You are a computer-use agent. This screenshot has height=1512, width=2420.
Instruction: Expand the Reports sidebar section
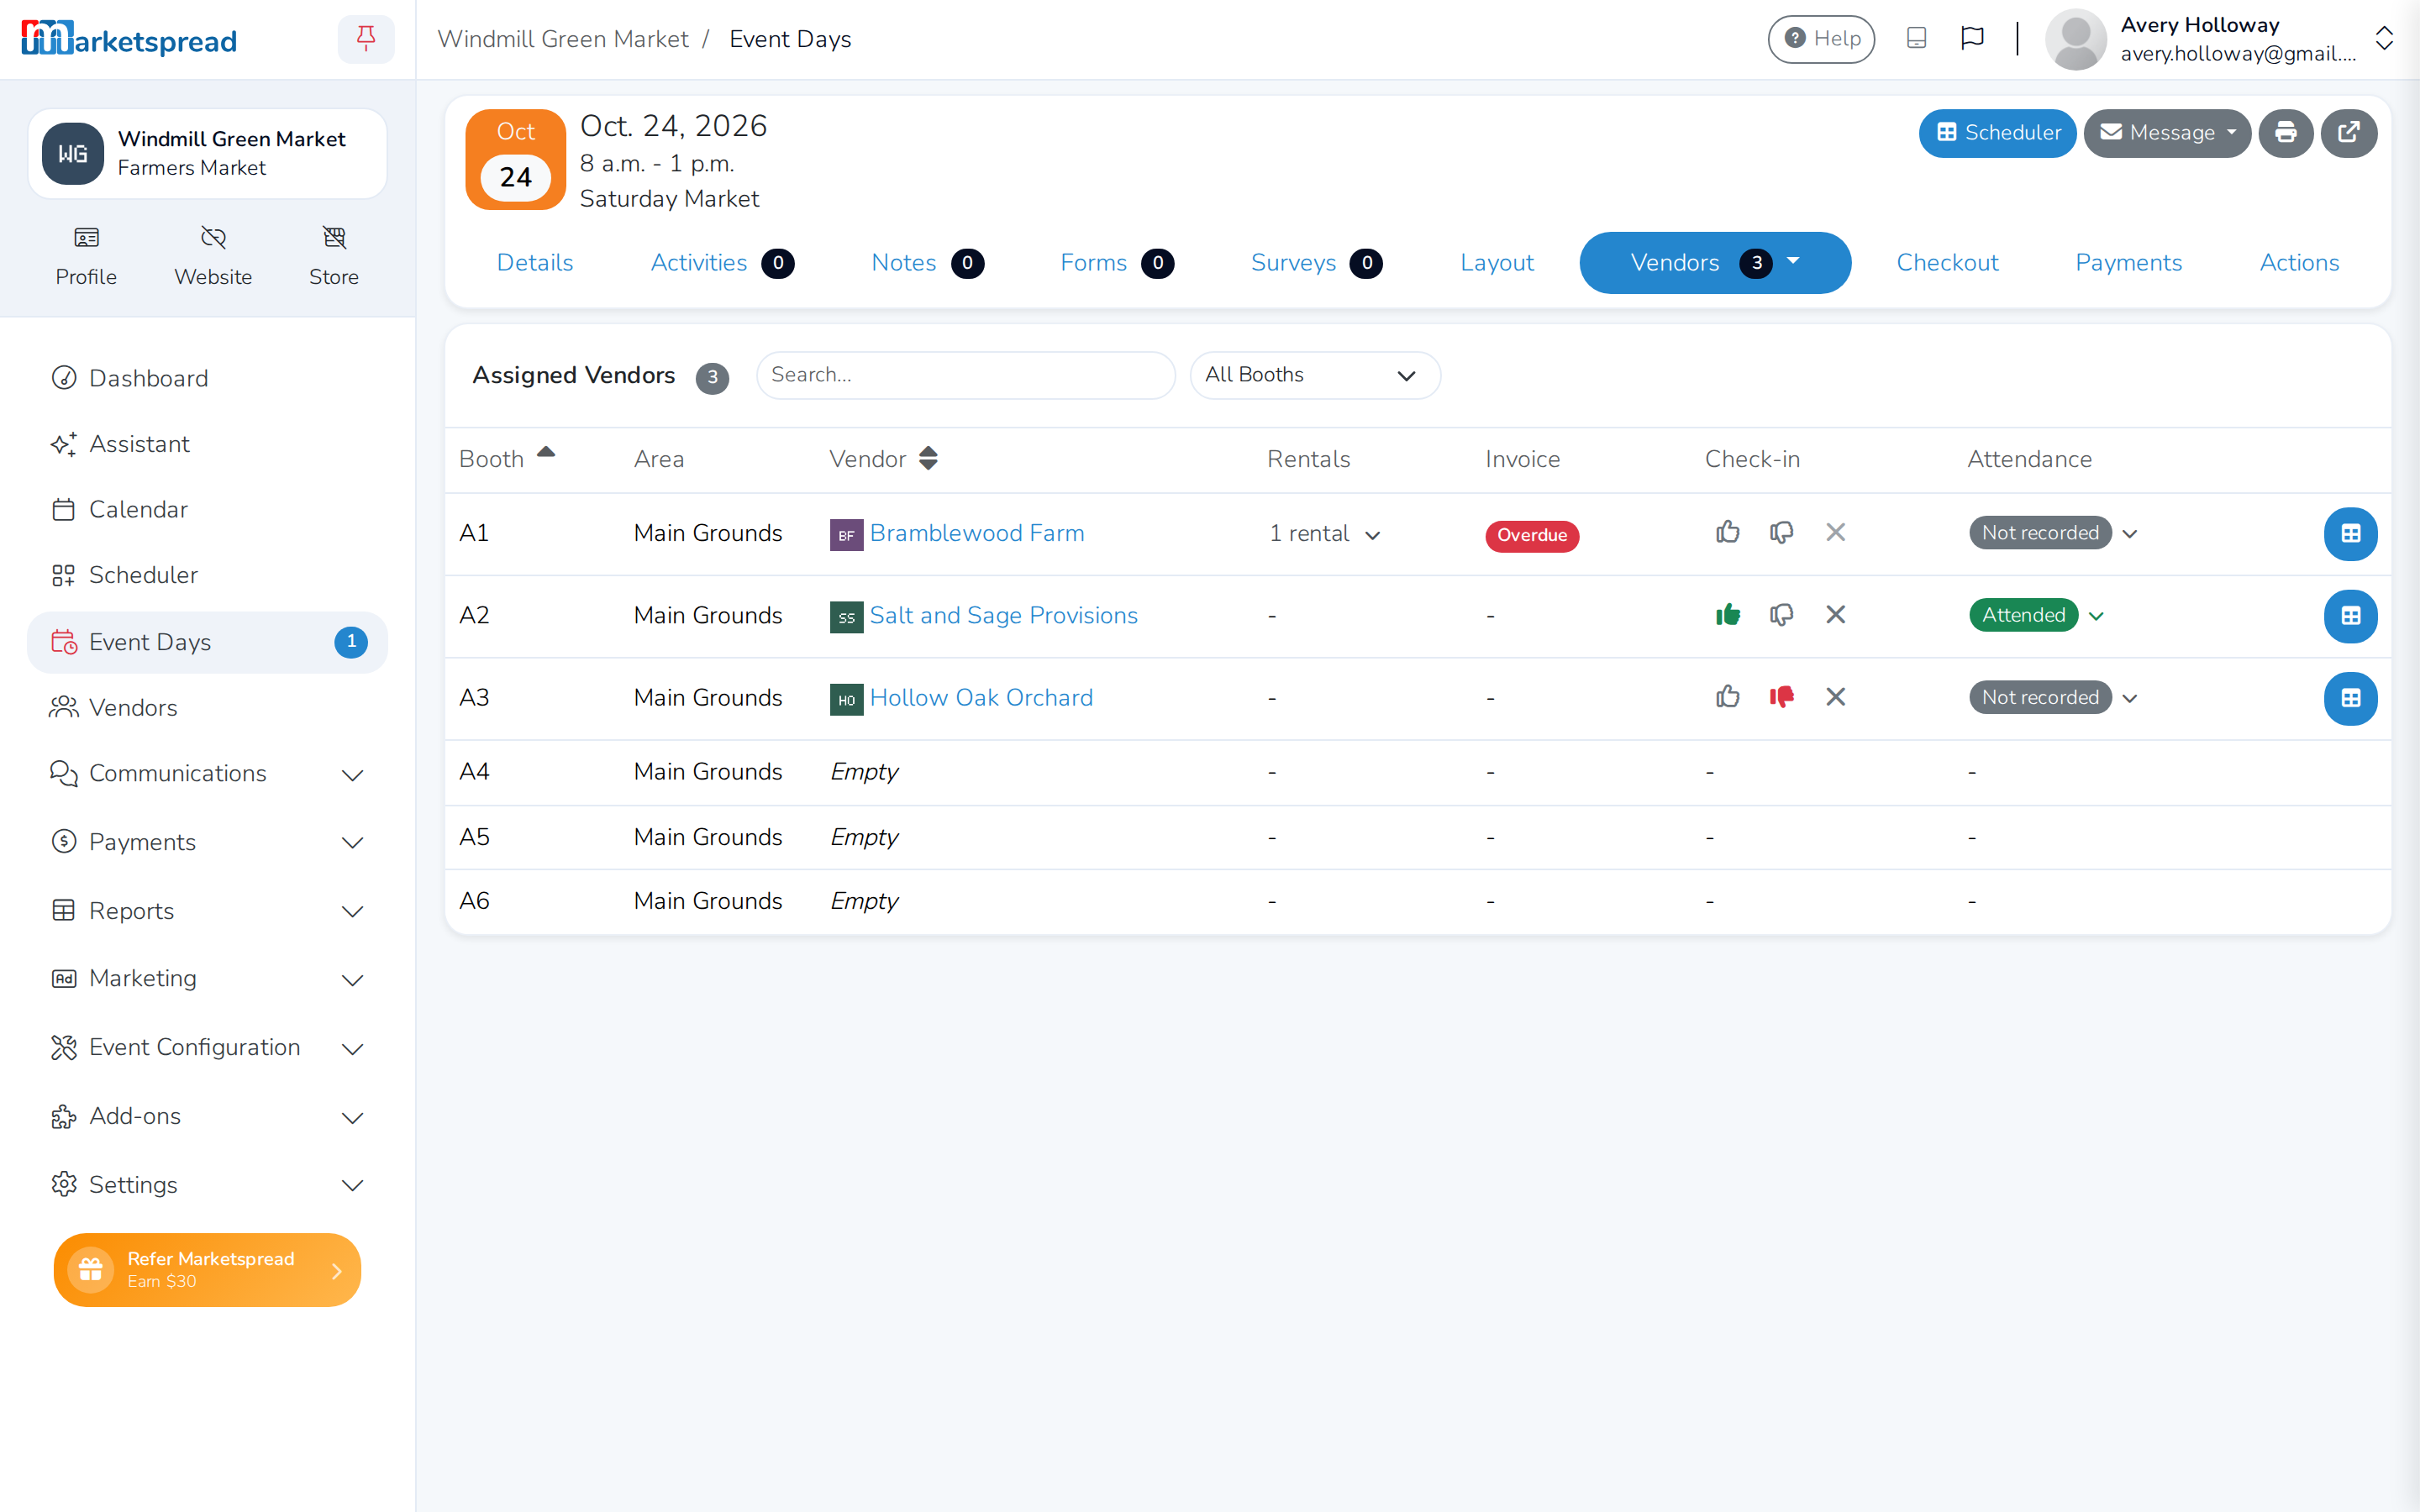coord(207,911)
